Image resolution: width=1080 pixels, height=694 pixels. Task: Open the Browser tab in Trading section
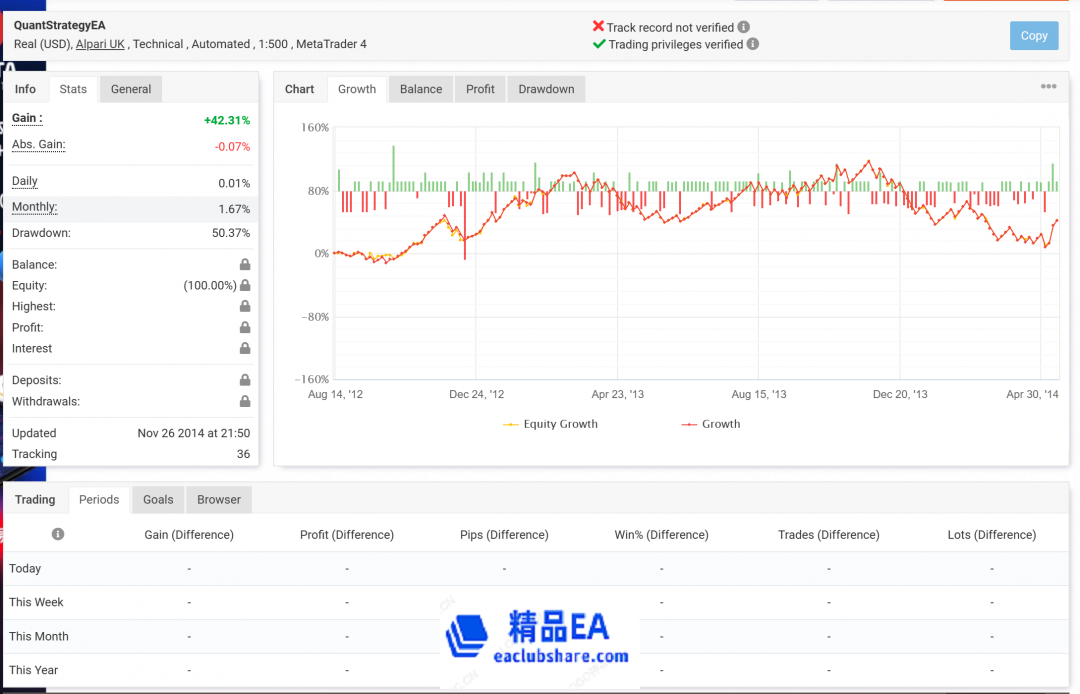tap(218, 500)
